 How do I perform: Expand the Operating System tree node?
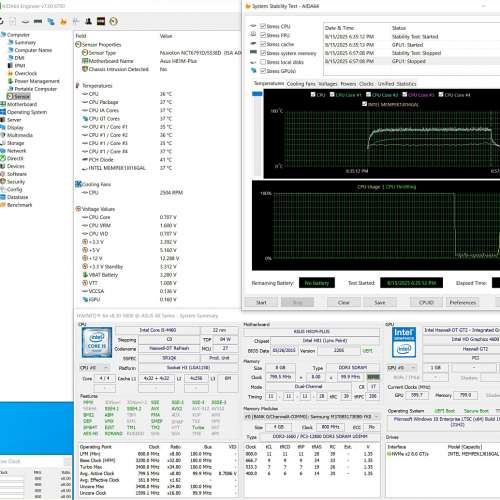click(x=27, y=112)
